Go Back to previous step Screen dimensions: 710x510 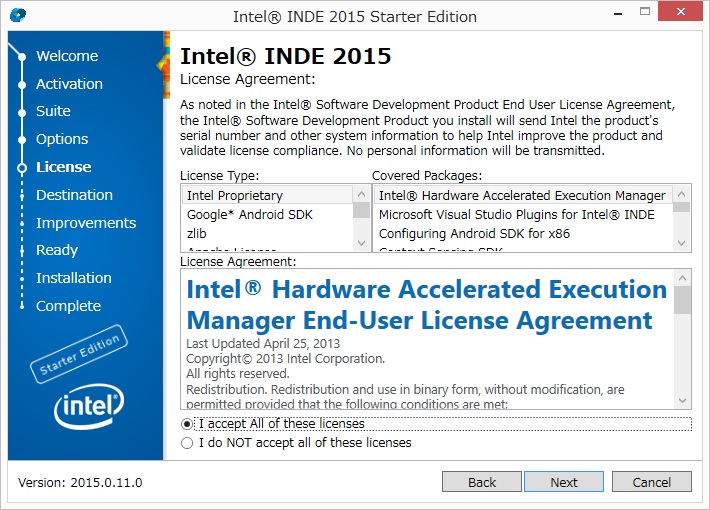click(x=482, y=482)
